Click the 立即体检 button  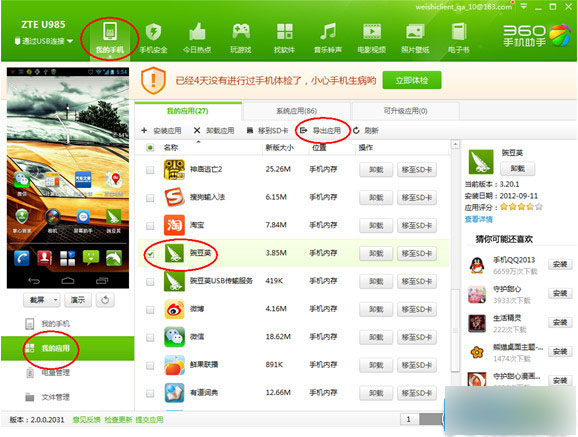click(412, 80)
